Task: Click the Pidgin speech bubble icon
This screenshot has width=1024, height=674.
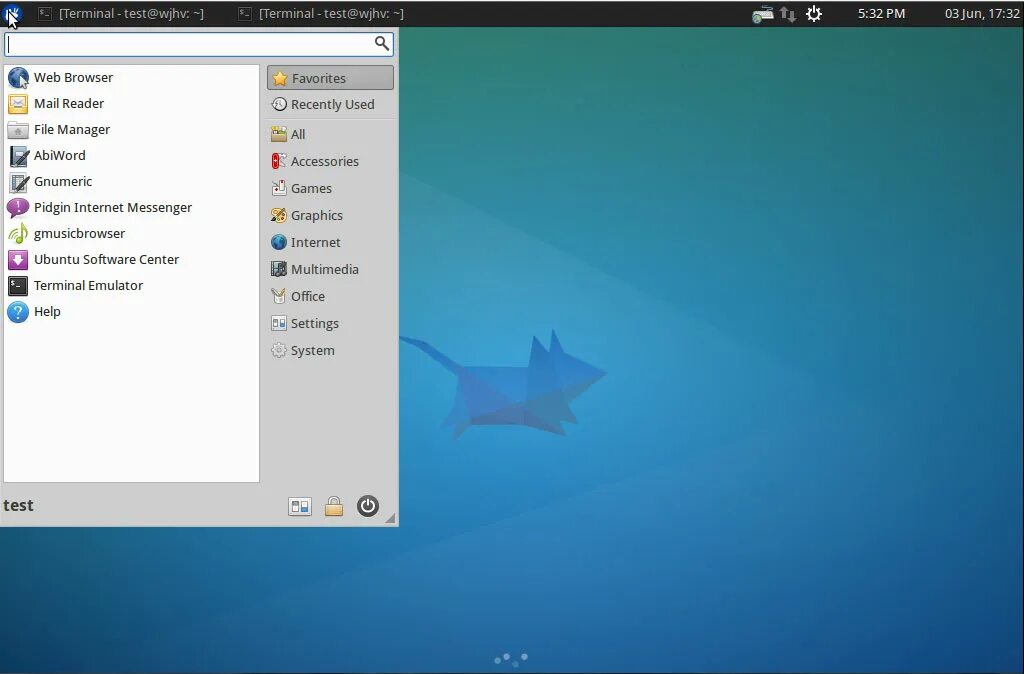Action: (x=18, y=208)
